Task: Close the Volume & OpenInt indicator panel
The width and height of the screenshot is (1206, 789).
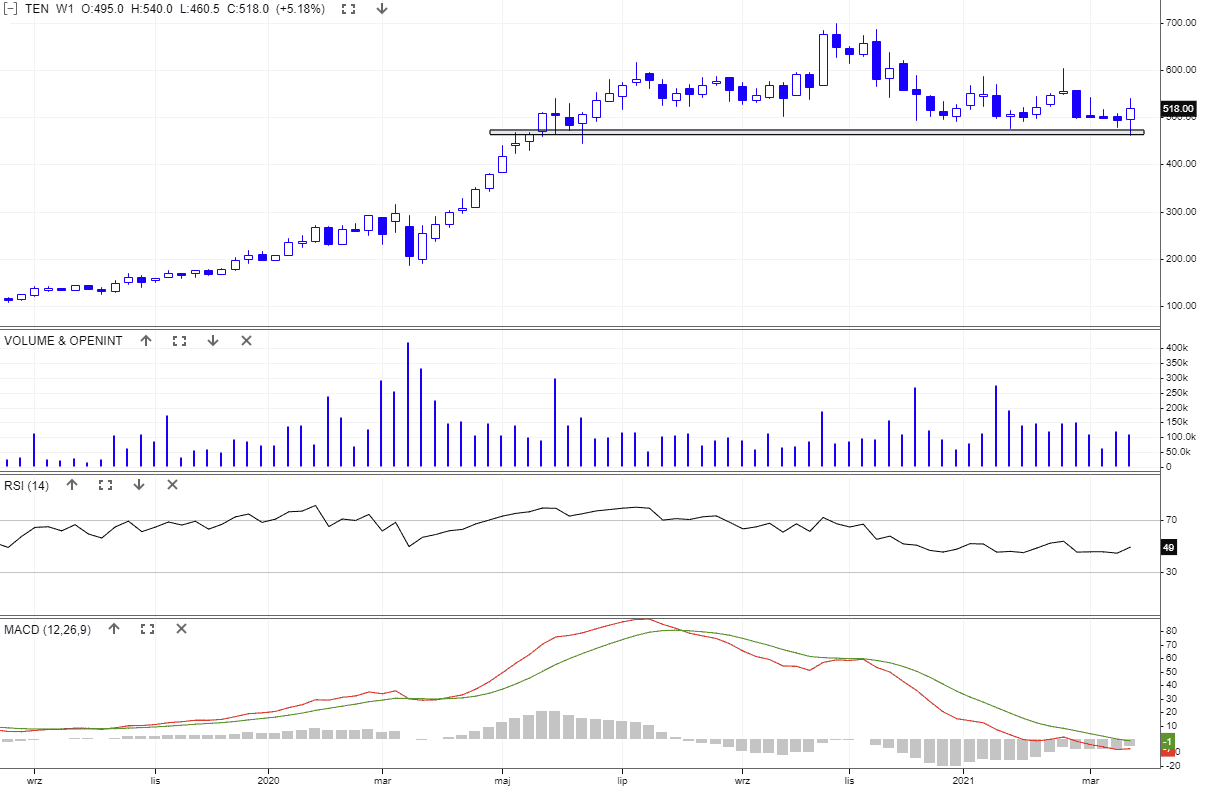Action: 246,341
